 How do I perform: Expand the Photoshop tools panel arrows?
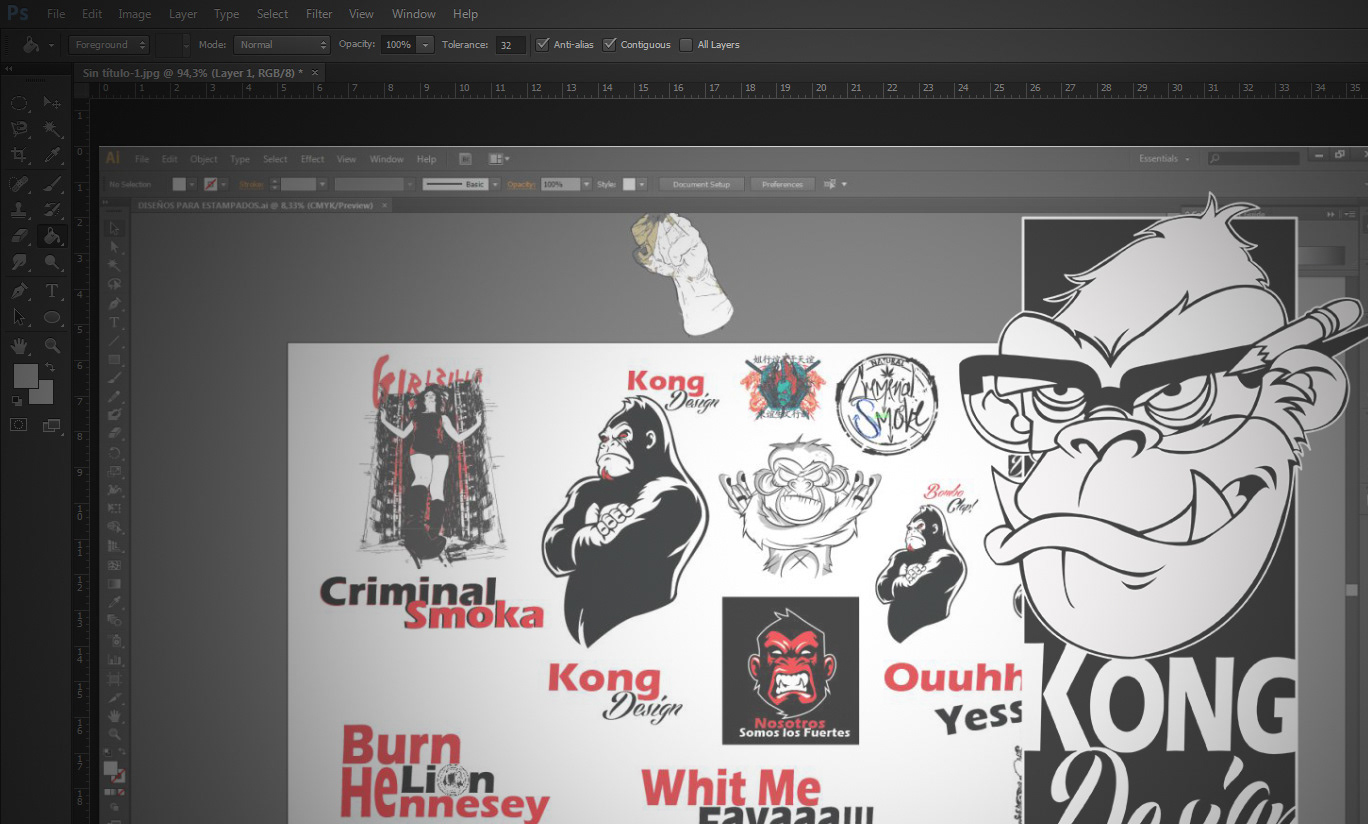pyautogui.click(x=8, y=69)
